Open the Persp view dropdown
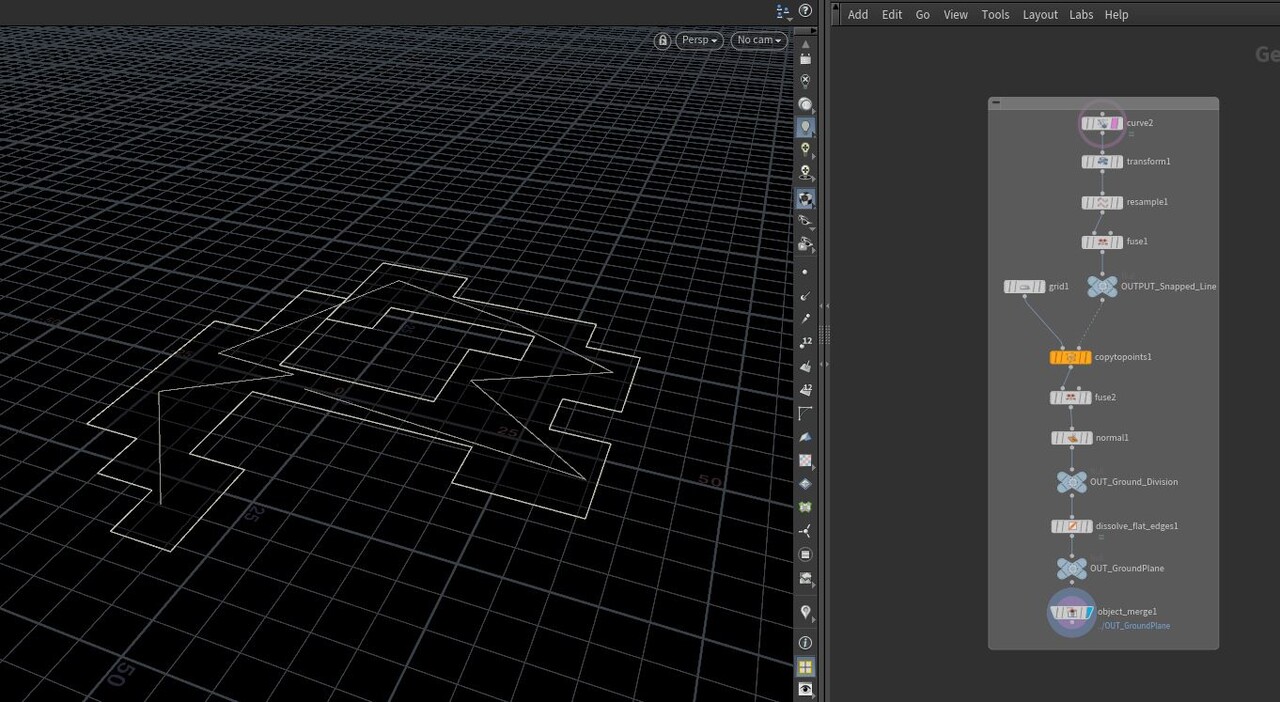Screen dimensions: 1280x702 coord(699,40)
